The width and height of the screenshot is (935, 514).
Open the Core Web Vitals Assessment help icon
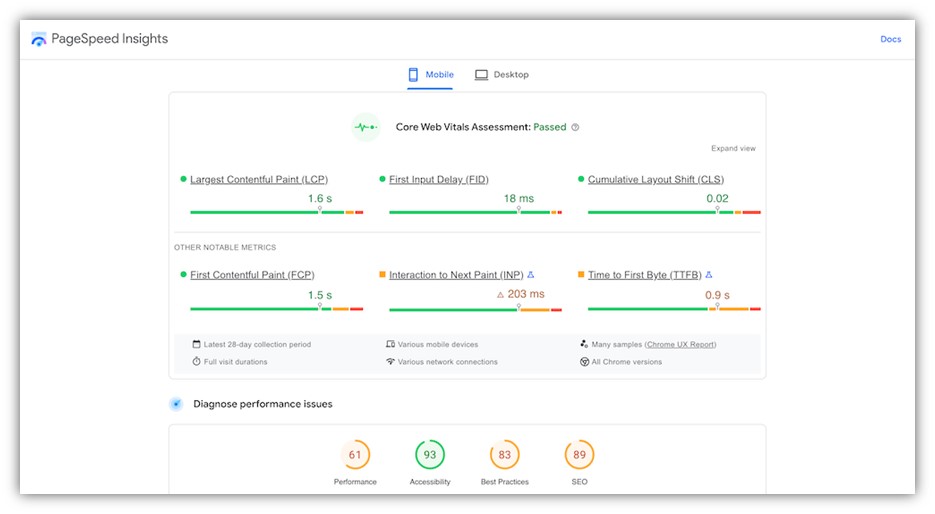[x=575, y=127]
